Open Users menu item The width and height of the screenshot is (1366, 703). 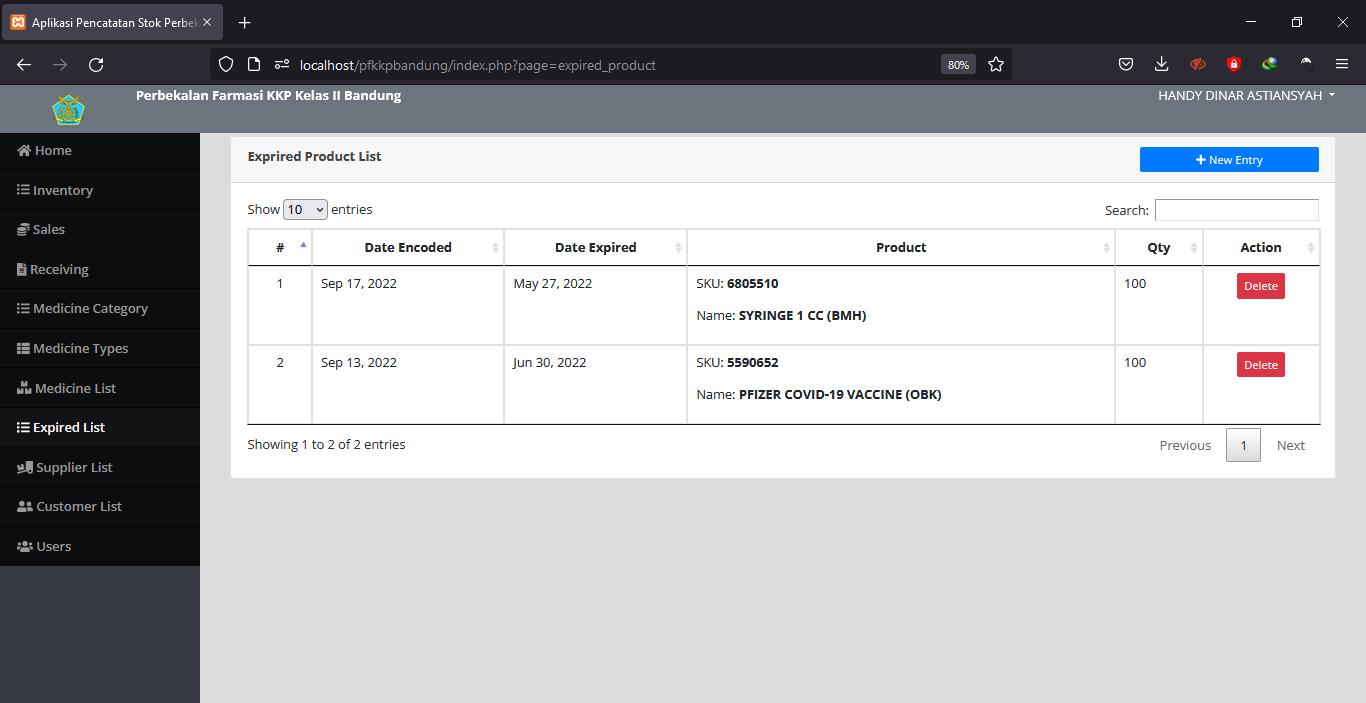pos(100,547)
